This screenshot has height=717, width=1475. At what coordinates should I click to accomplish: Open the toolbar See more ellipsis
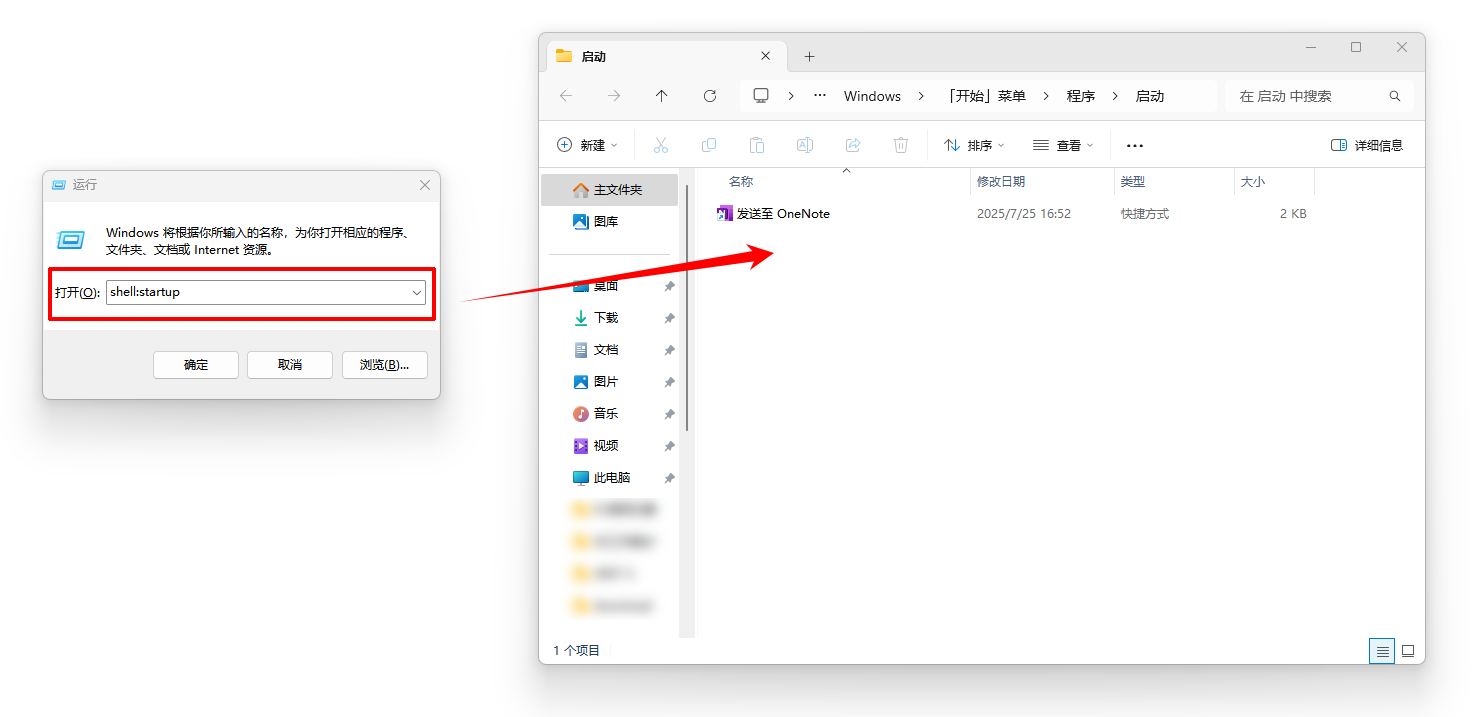click(1135, 146)
